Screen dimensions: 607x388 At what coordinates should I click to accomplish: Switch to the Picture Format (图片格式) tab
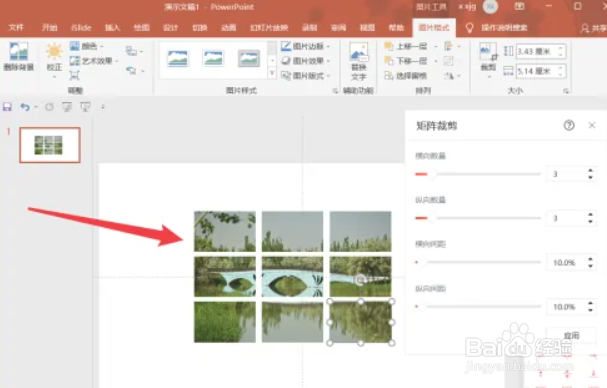[434, 27]
